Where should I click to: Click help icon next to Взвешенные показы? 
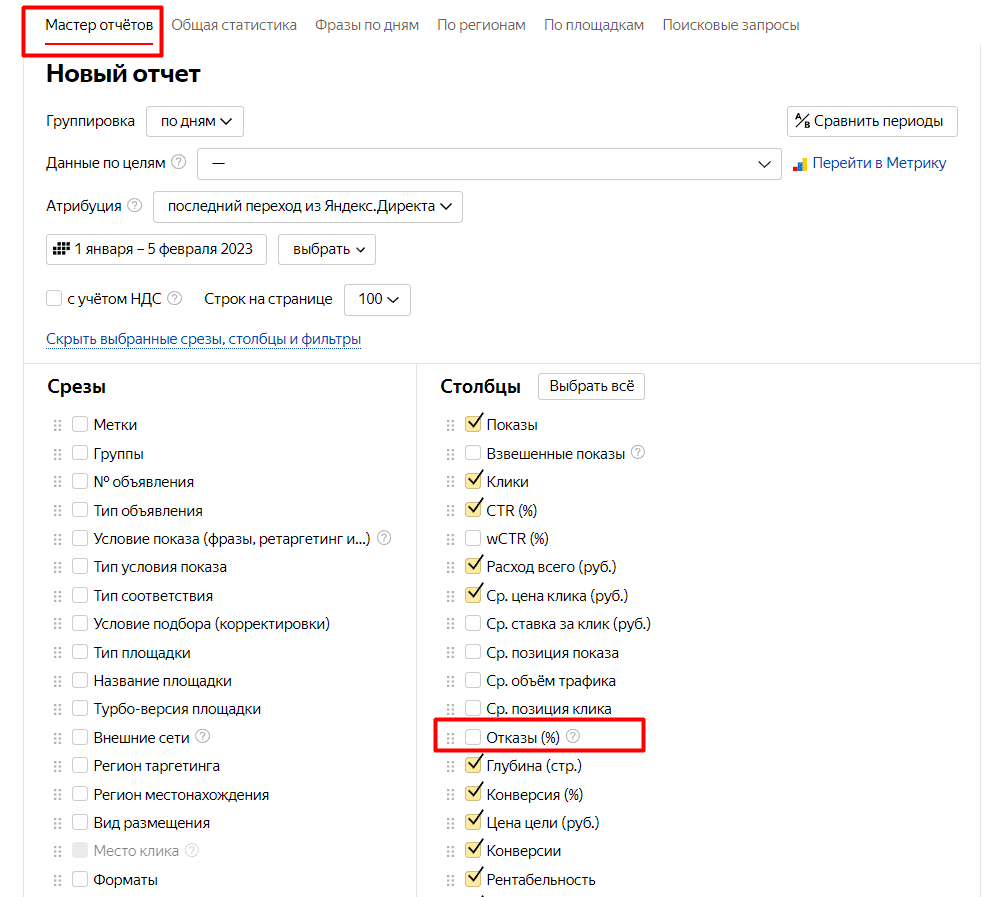click(638, 453)
